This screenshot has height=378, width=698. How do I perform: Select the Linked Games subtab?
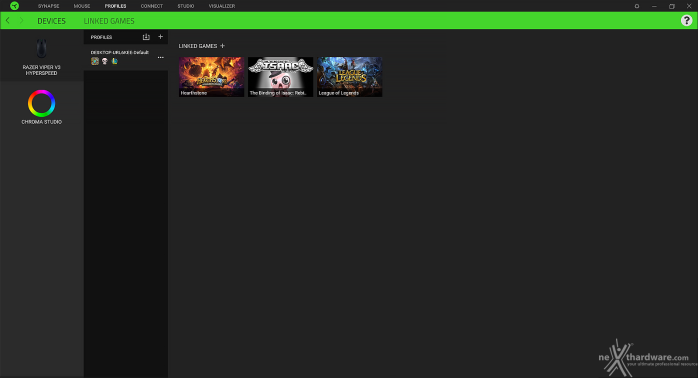pyautogui.click(x=109, y=21)
